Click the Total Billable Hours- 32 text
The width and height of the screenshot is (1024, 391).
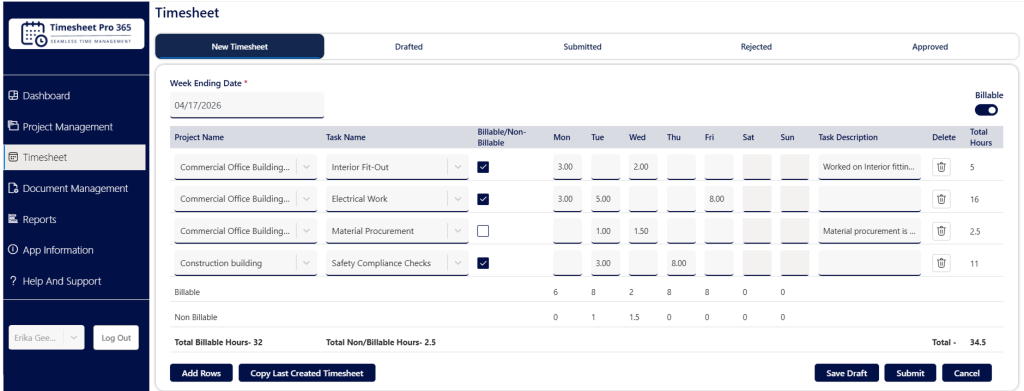click(218, 342)
